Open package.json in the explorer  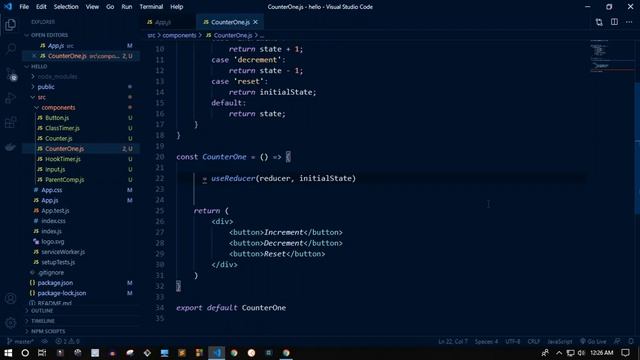55,282
